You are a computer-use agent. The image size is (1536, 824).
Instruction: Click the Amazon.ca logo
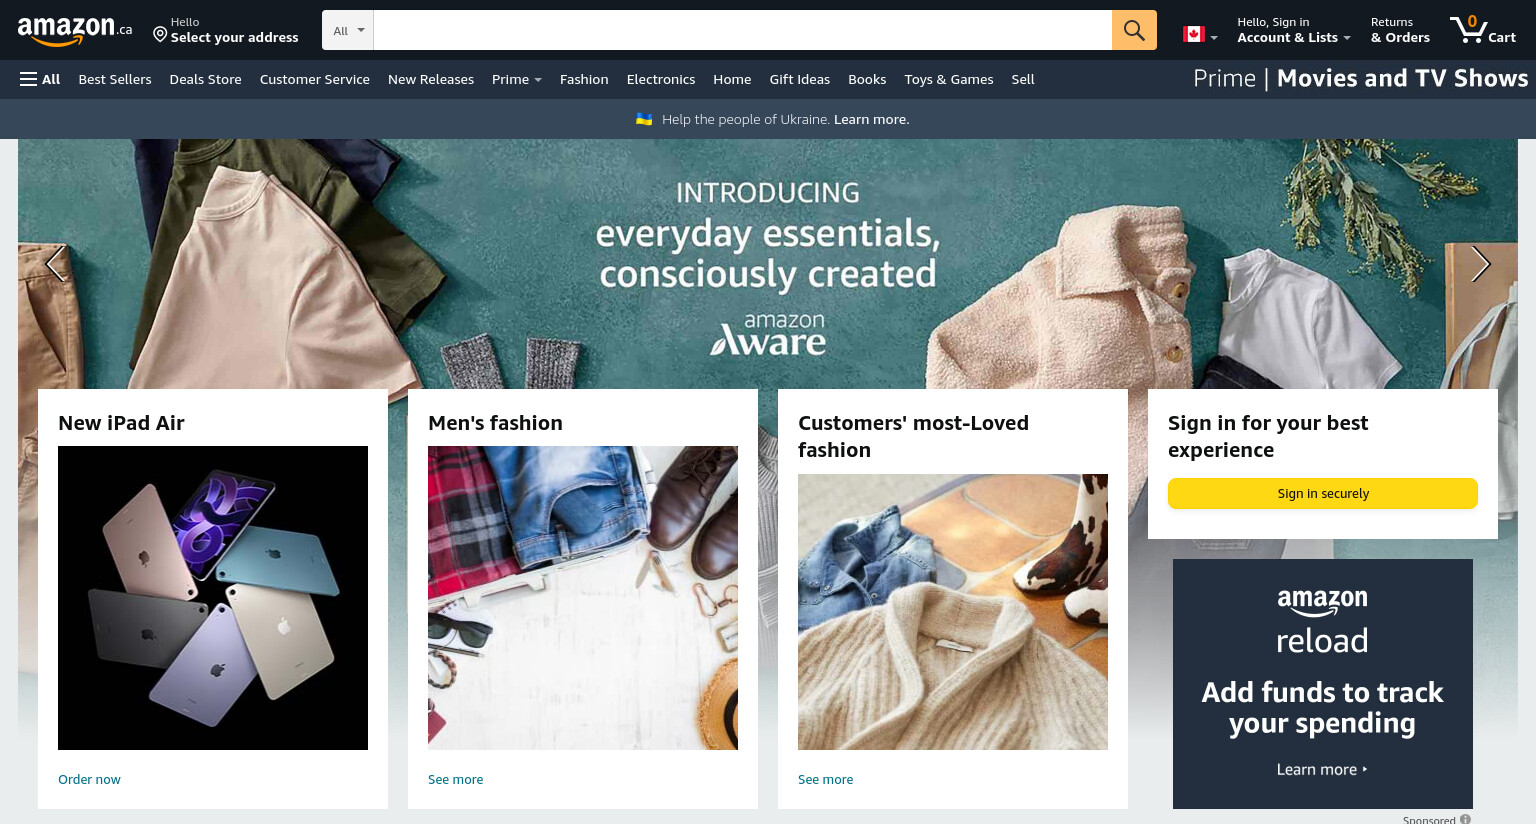pyautogui.click(x=75, y=31)
